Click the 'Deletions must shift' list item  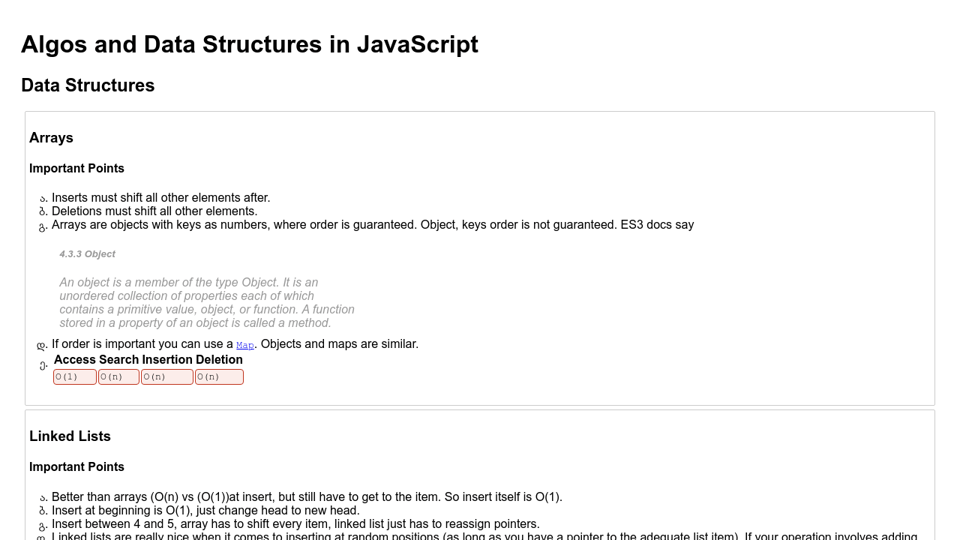click(155, 211)
